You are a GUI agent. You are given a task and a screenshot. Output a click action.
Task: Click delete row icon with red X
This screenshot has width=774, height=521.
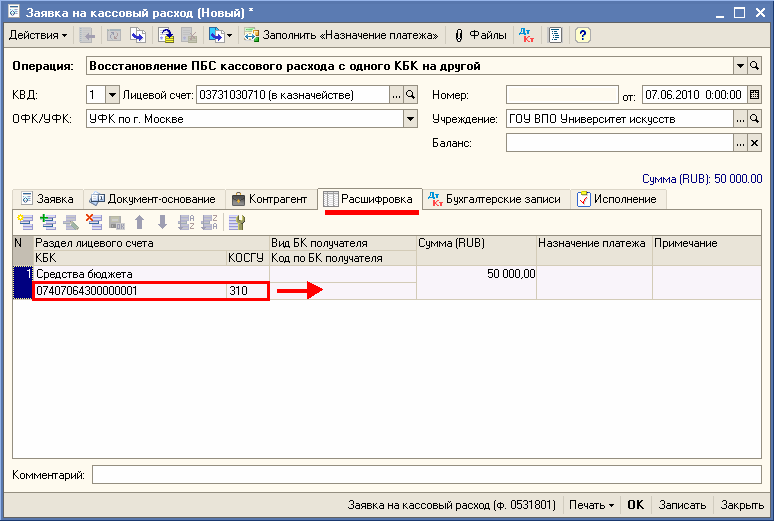[93, 223]
